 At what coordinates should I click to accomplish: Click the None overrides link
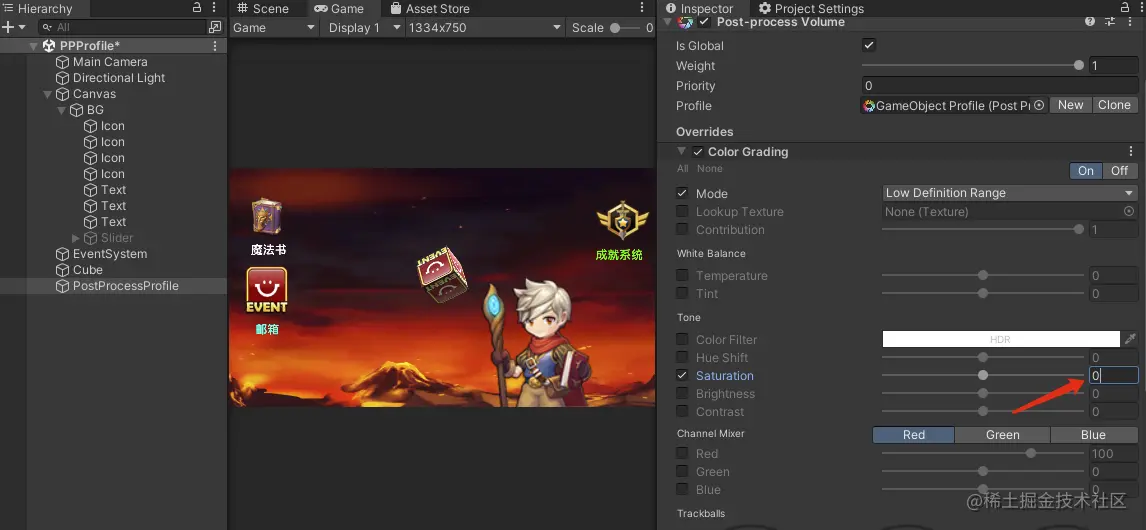click(x=710, y=169)
